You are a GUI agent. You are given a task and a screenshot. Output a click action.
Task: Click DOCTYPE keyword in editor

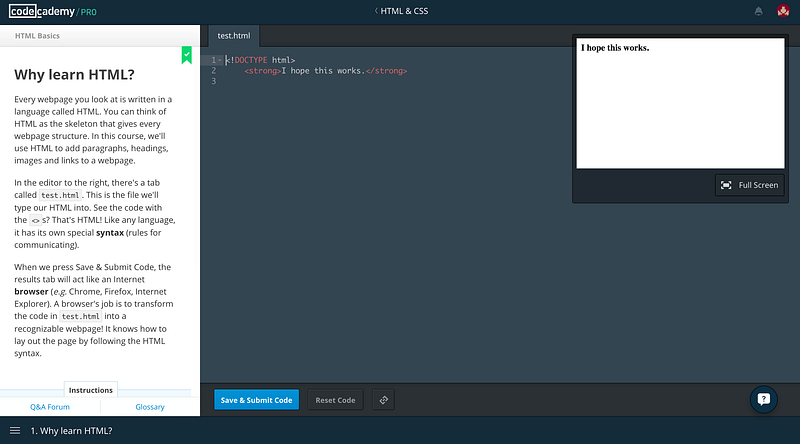(x=251, y=60)
